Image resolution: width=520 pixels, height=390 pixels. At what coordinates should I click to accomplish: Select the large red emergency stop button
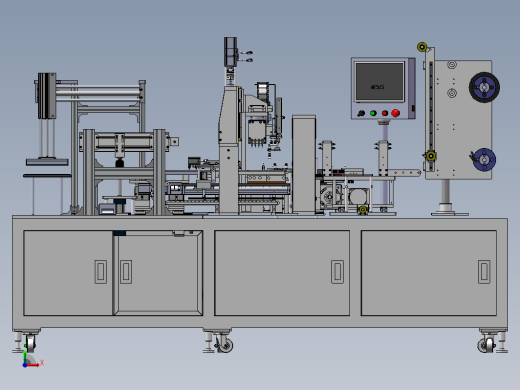coord(395,113)
